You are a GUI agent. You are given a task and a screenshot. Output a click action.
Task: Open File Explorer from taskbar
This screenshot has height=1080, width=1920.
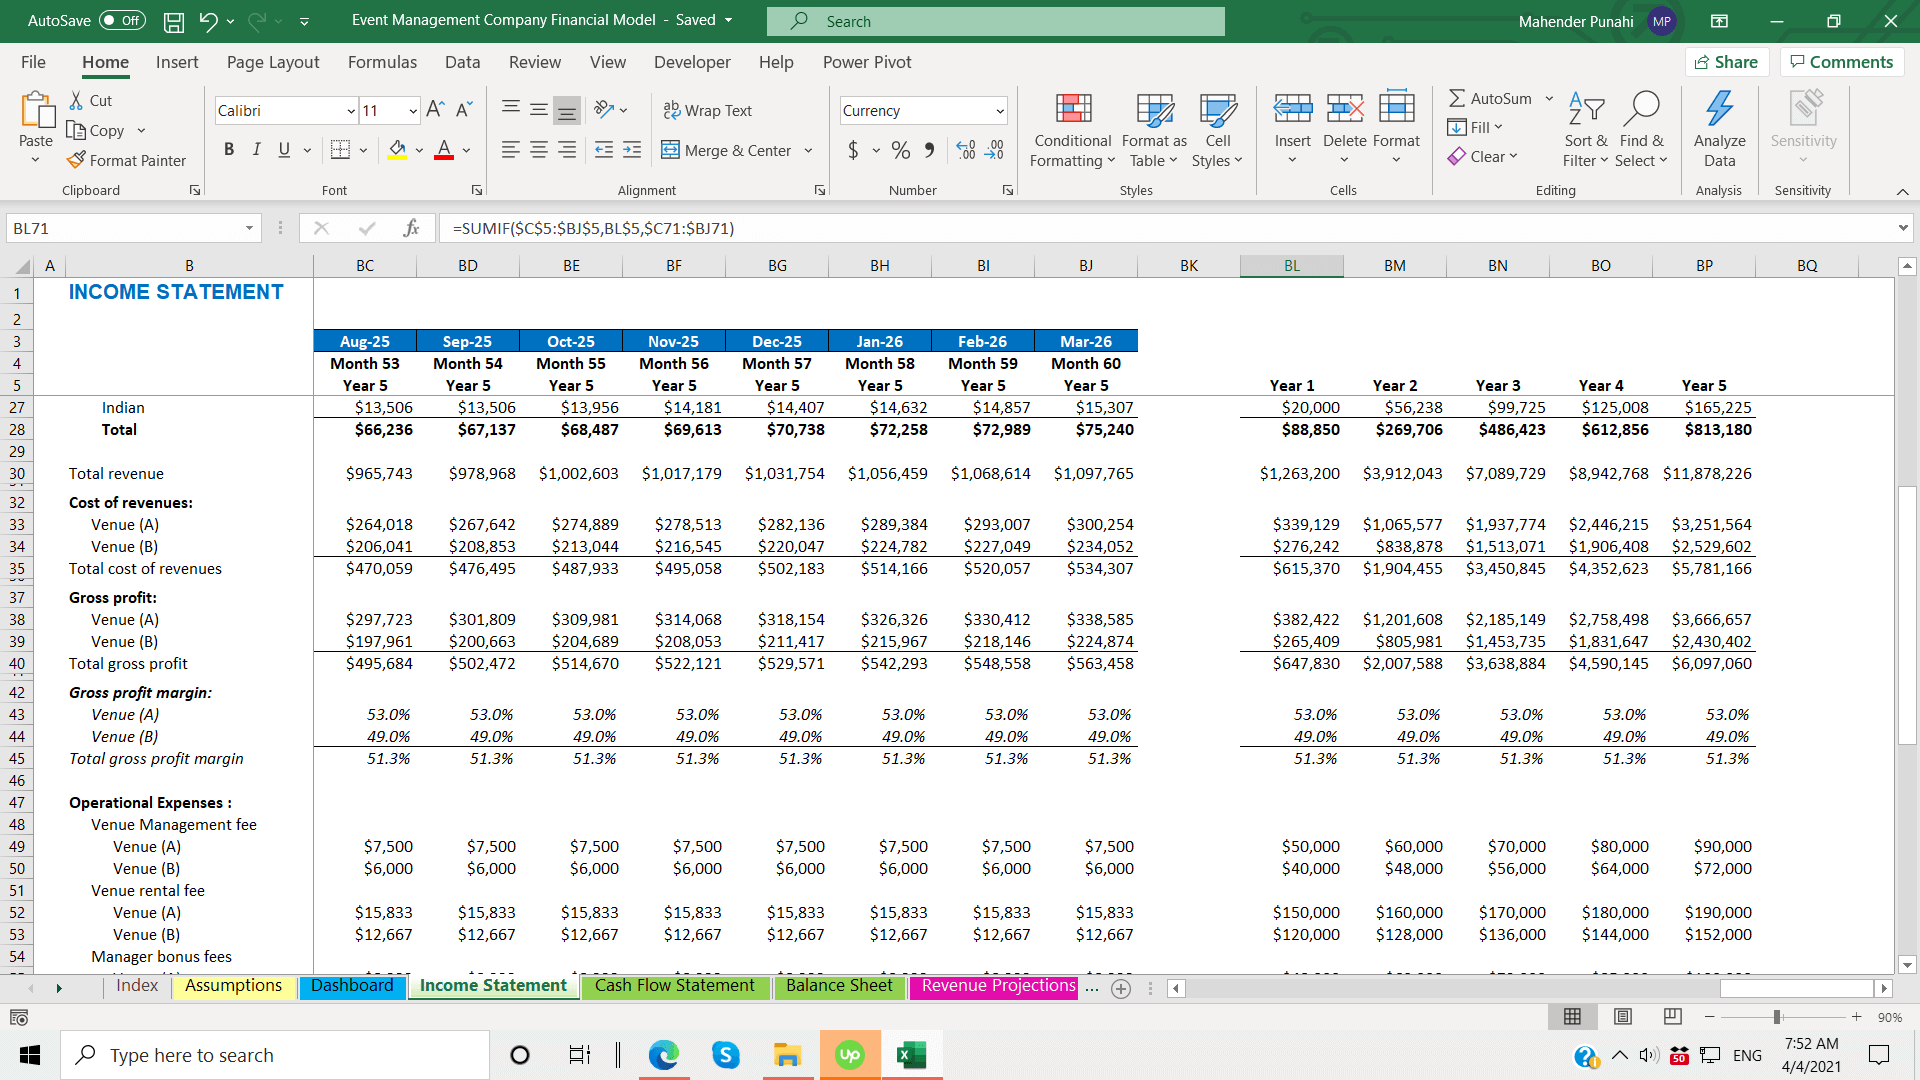787,1055
